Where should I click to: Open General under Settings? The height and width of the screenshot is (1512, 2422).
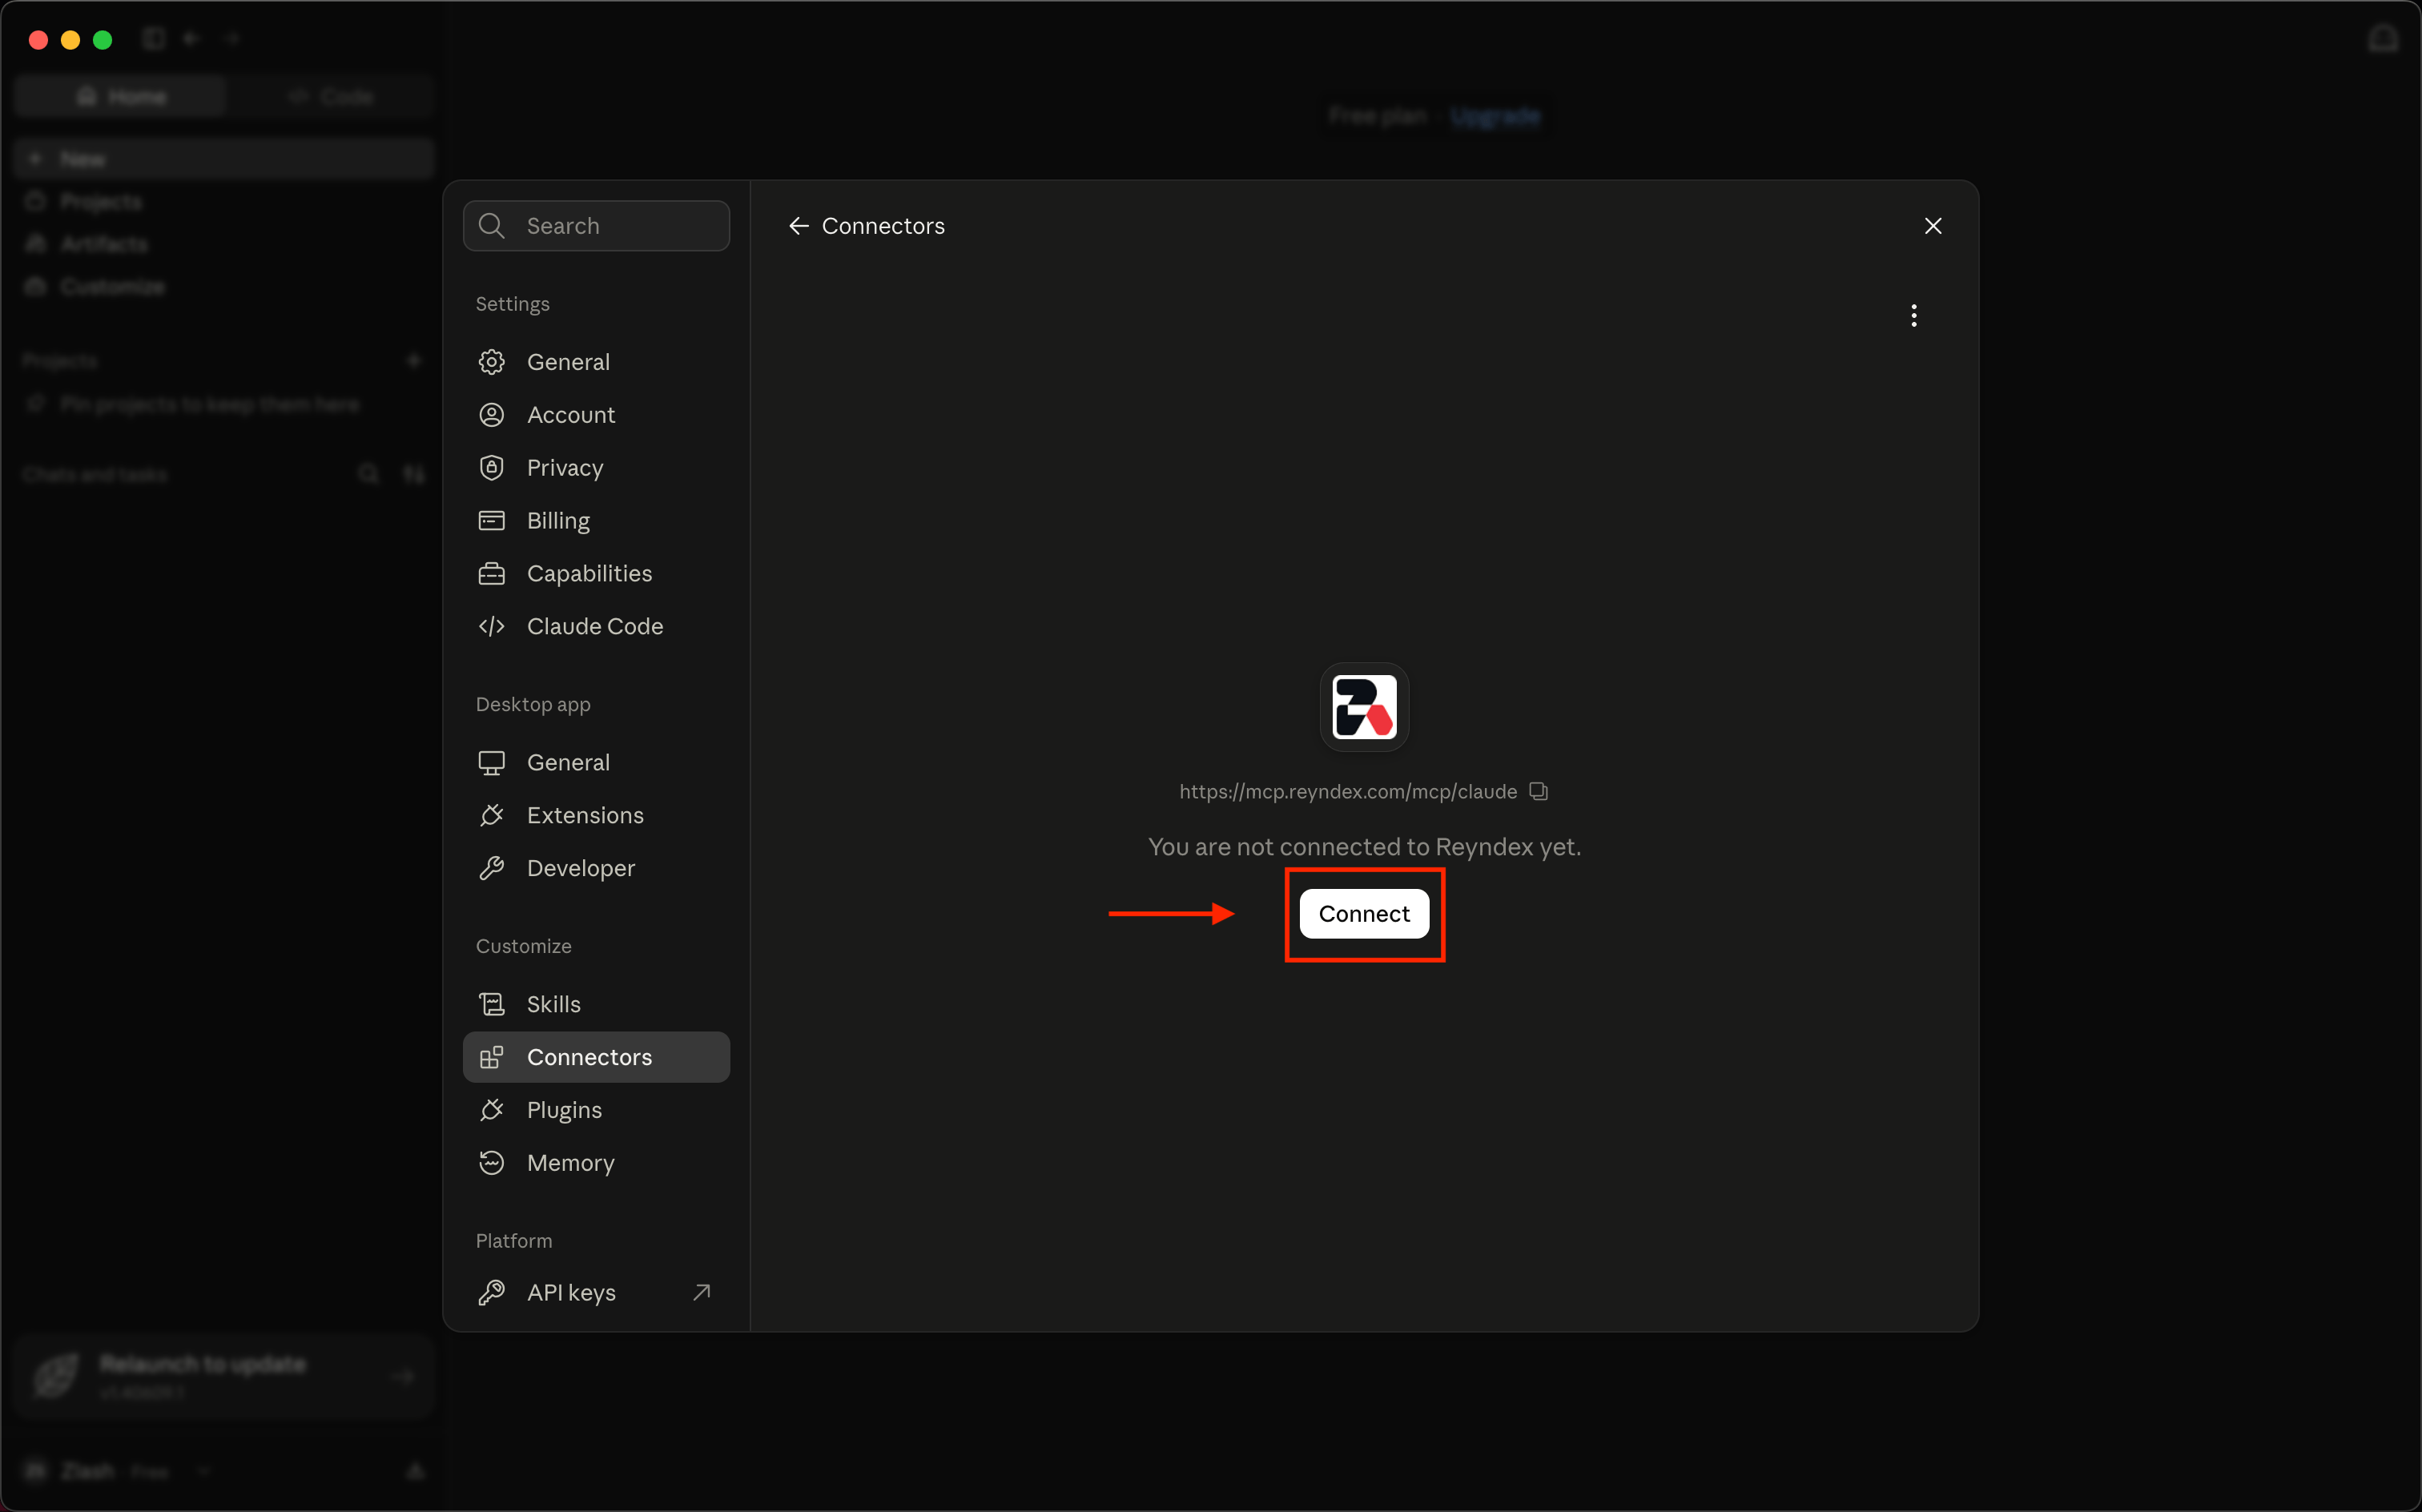coord(596,362)
